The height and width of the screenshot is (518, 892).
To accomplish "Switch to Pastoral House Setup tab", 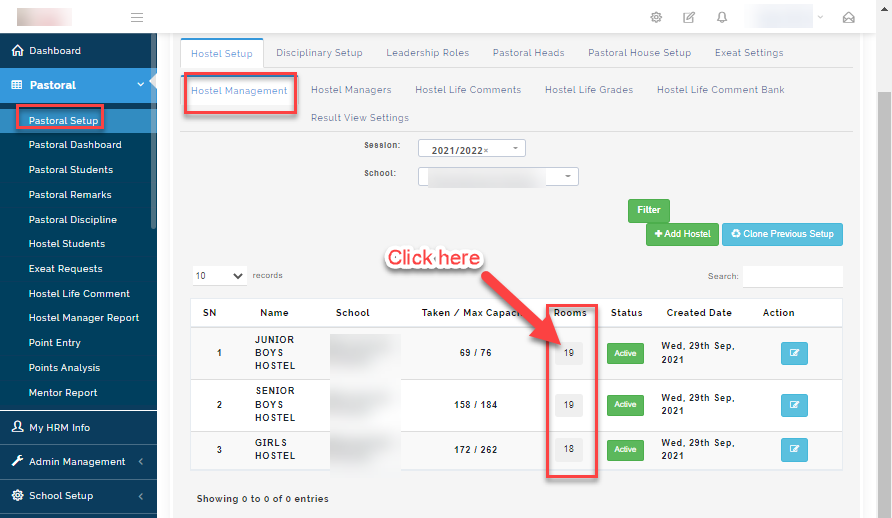I will coord(639,53).
